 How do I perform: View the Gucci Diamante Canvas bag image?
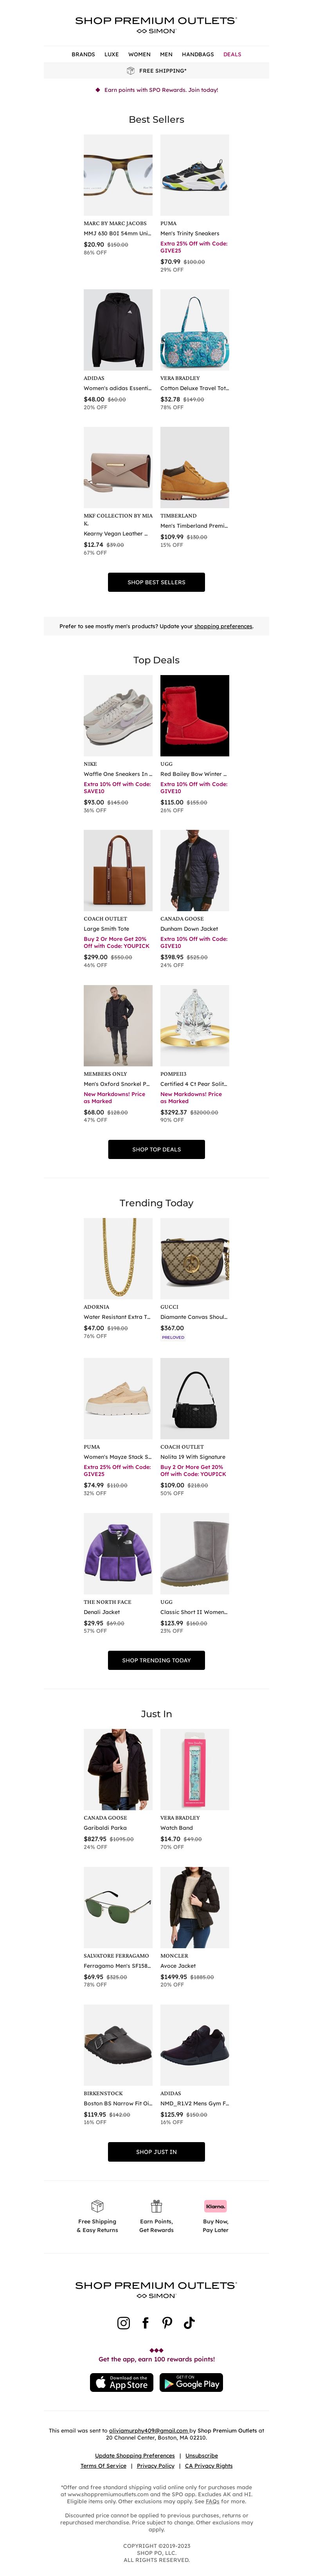coord(194,1258)
